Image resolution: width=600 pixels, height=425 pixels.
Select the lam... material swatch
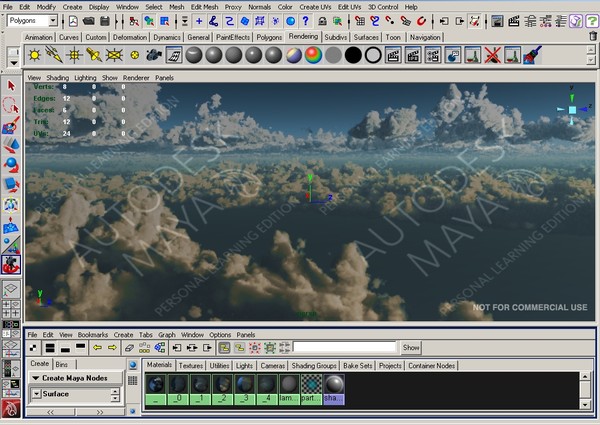pyautogui.click(x=289, y=389)
